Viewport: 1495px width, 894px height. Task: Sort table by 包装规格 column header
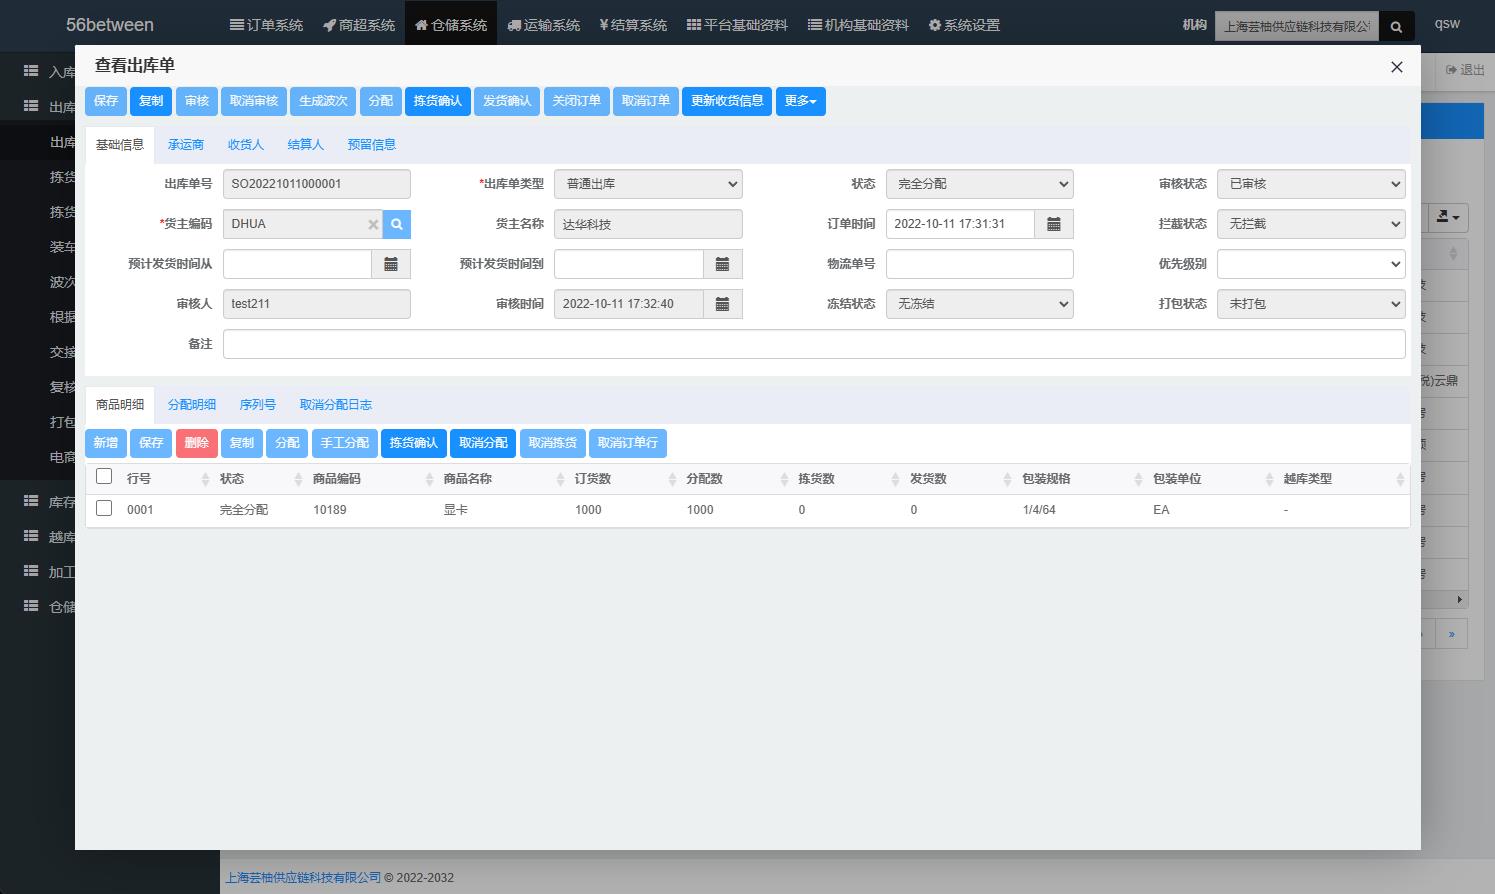[1079, 479]
